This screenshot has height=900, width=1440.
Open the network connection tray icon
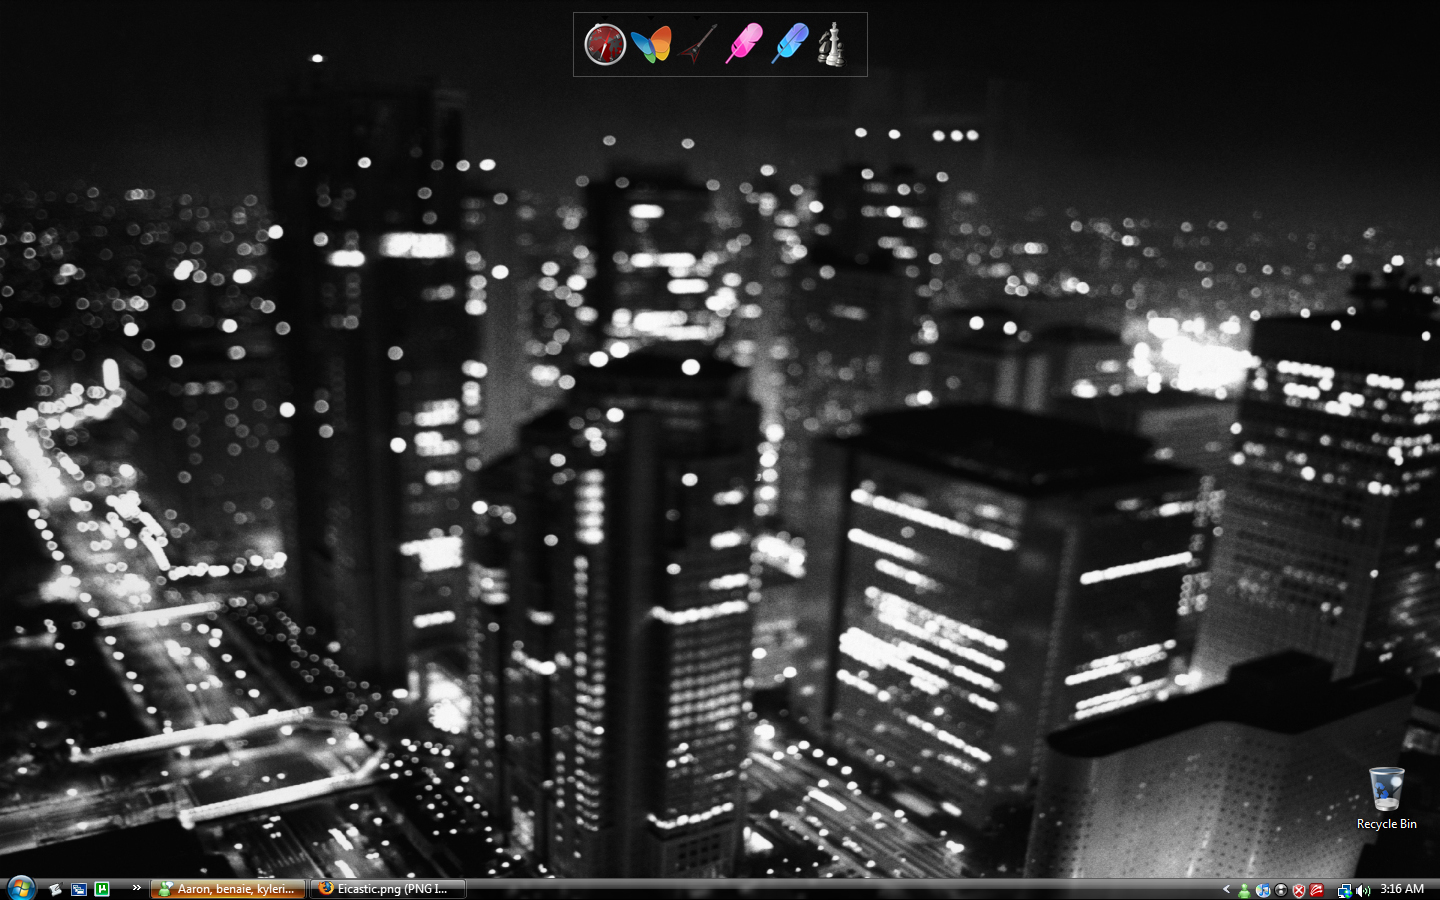[1345, 890]
